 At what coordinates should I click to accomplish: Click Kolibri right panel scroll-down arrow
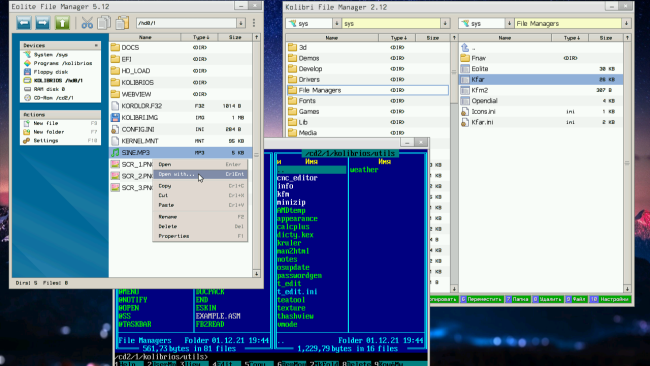coord(627,288)
